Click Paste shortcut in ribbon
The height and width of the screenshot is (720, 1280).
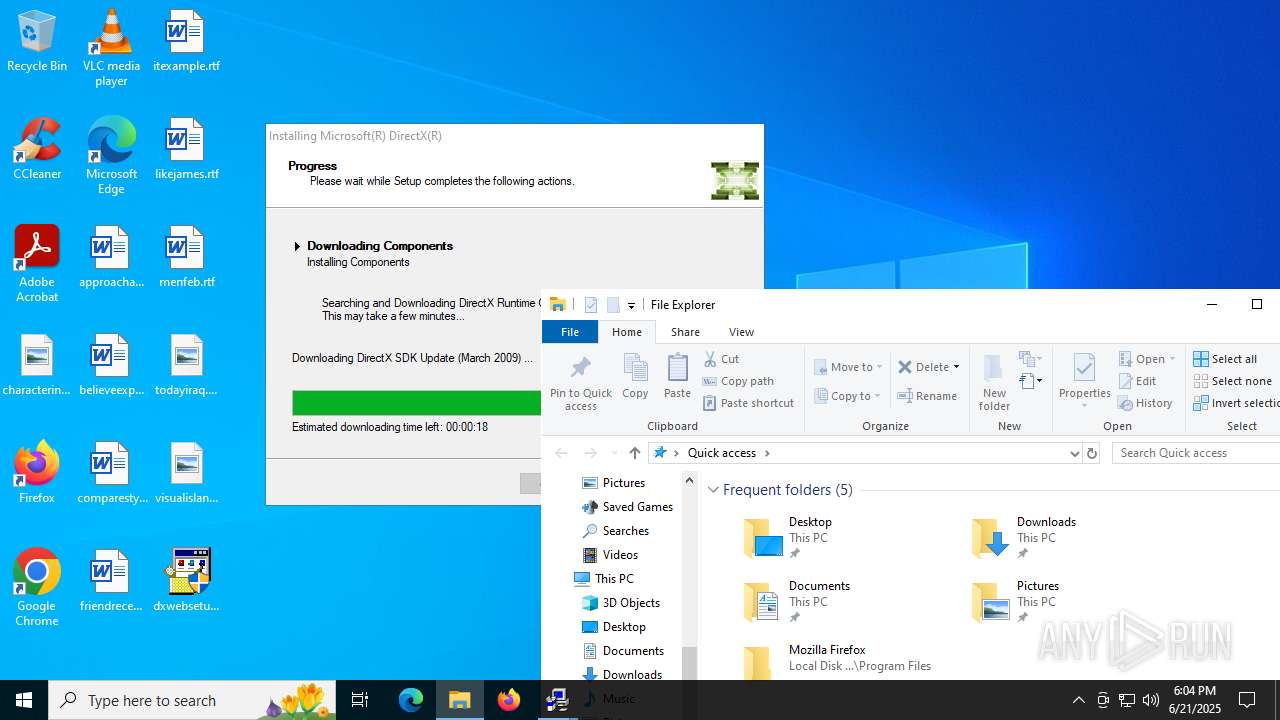(x=748, y=403)
